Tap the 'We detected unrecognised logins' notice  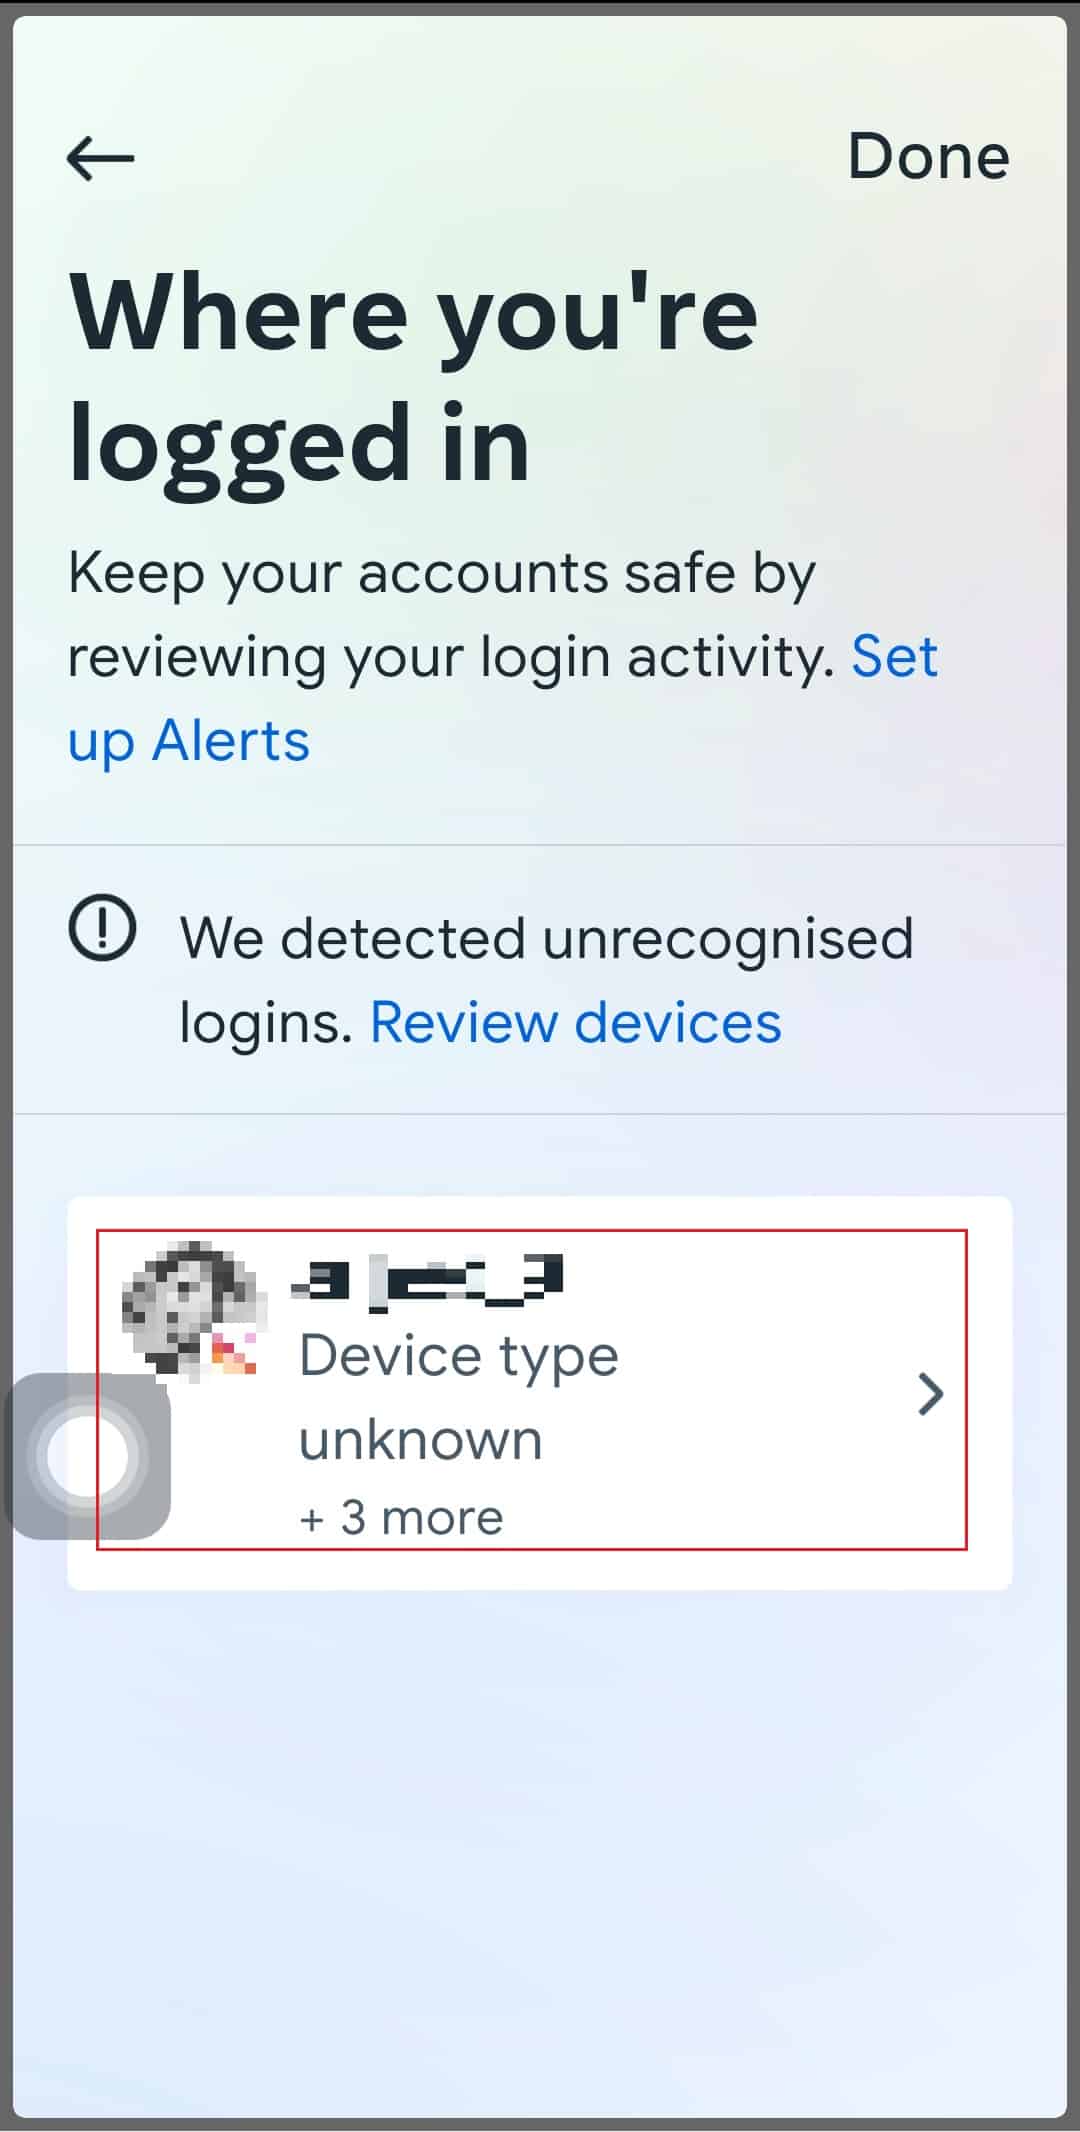point(546,980)
